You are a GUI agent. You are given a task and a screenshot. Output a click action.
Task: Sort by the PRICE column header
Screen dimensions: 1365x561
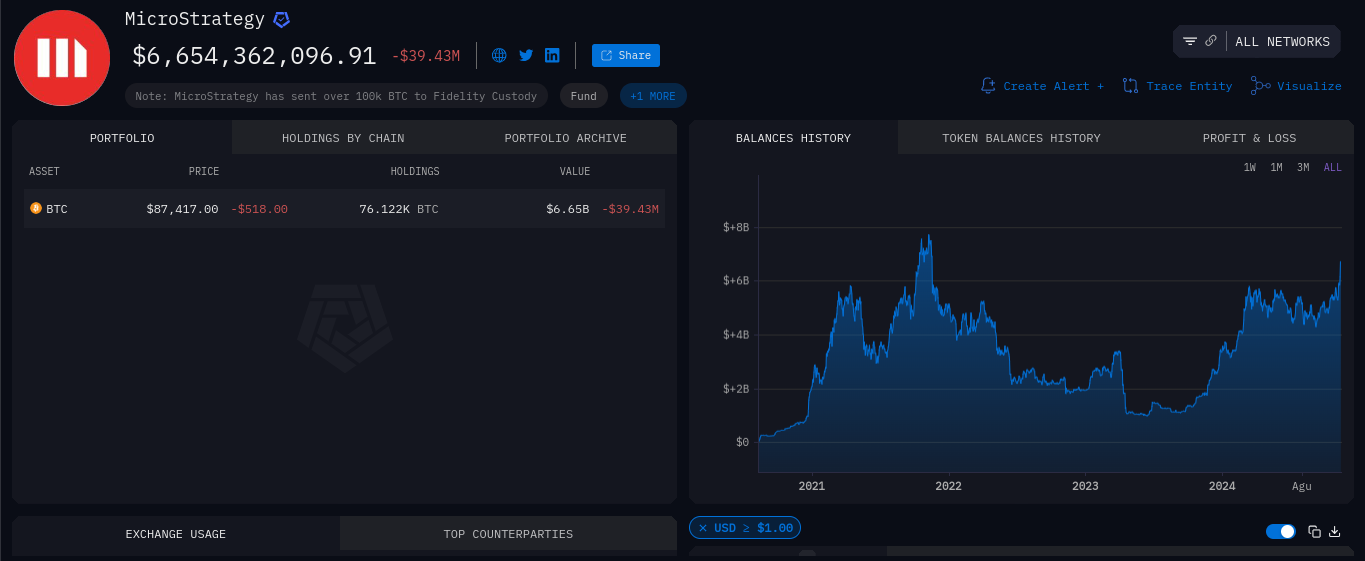pyautogui.click(x=204, y=172)
